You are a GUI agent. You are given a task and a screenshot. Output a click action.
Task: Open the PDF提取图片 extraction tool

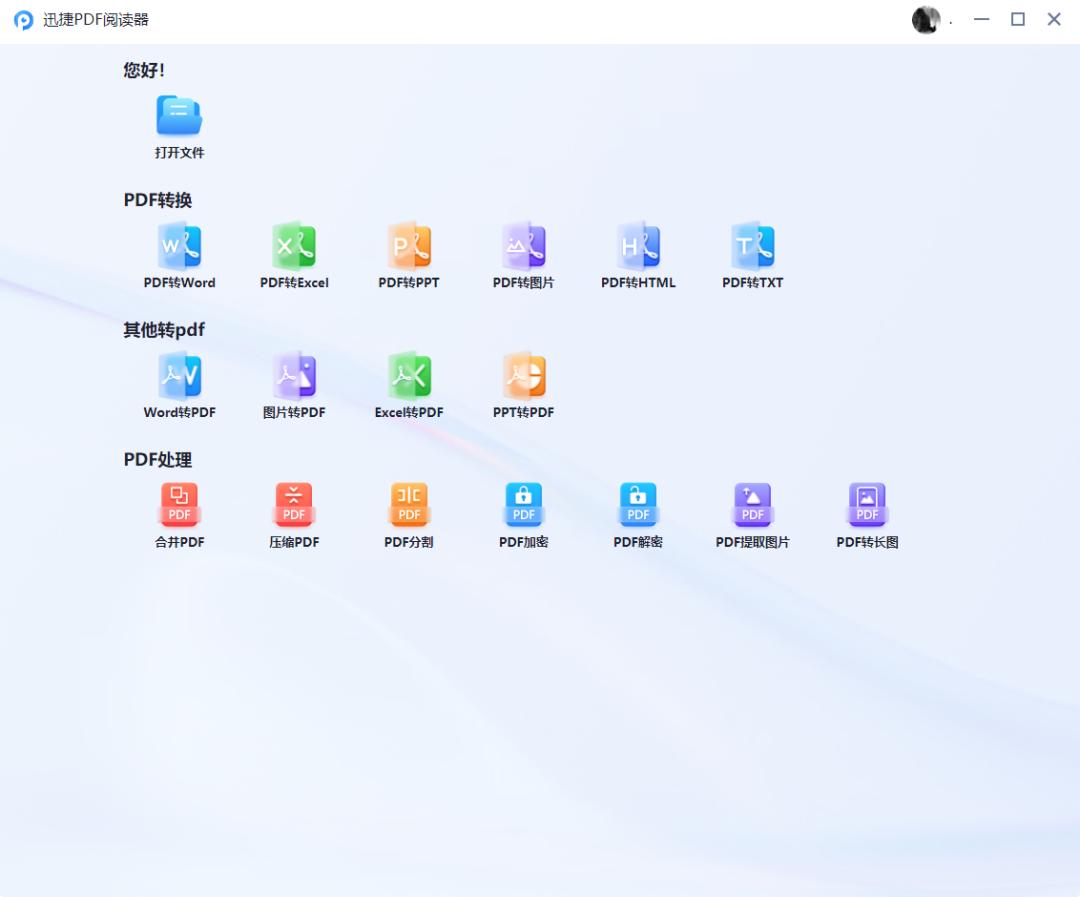pyautogui.click(x=752, y=513)
